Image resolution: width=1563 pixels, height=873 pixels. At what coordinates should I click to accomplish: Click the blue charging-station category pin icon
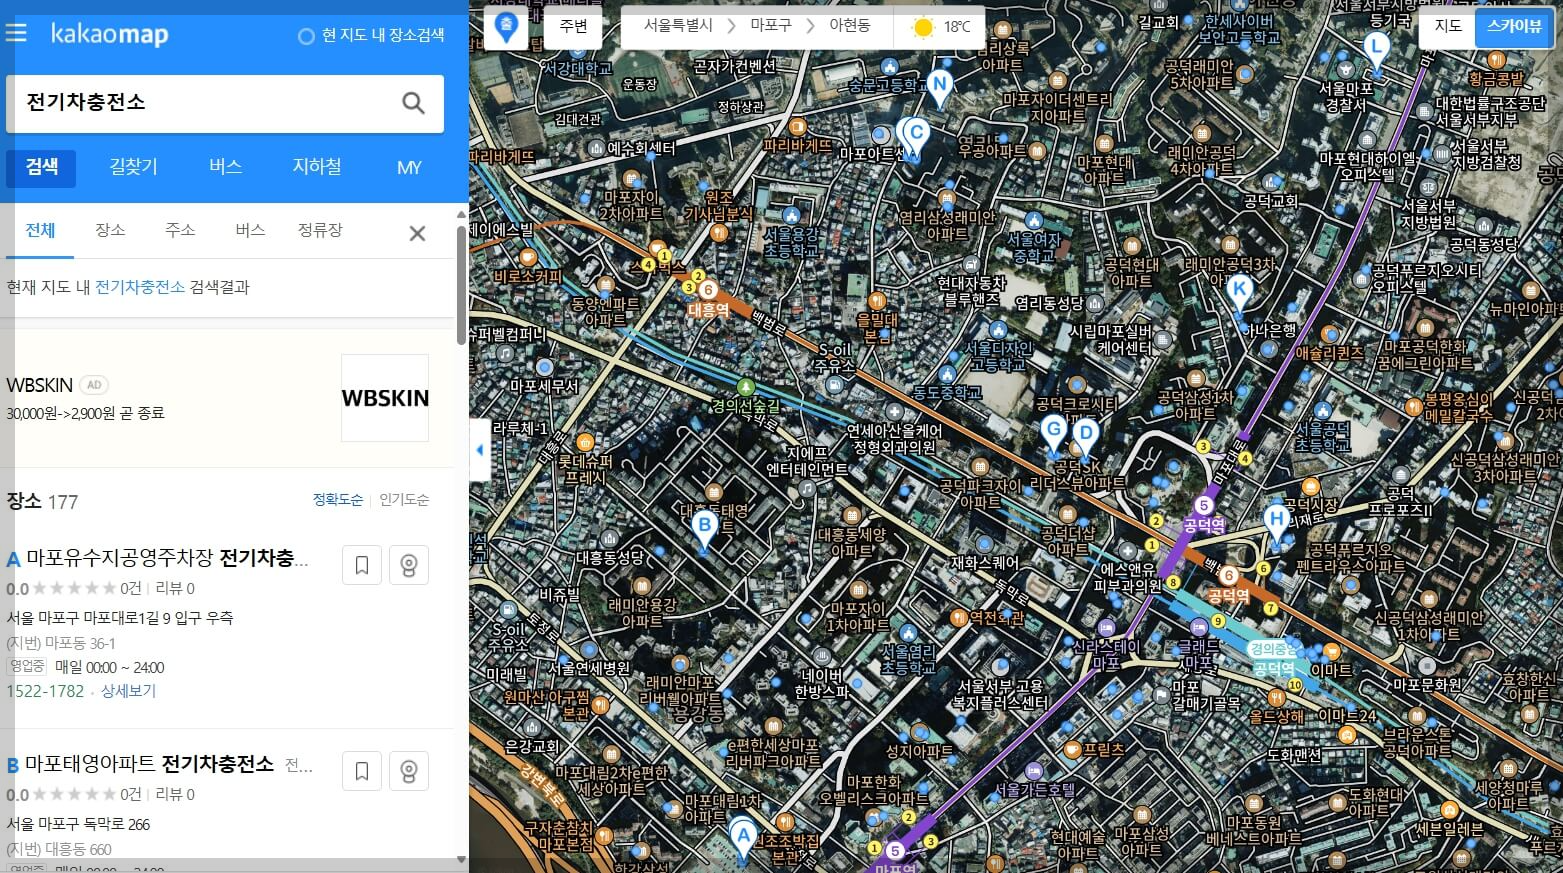(x=507, y=27)
